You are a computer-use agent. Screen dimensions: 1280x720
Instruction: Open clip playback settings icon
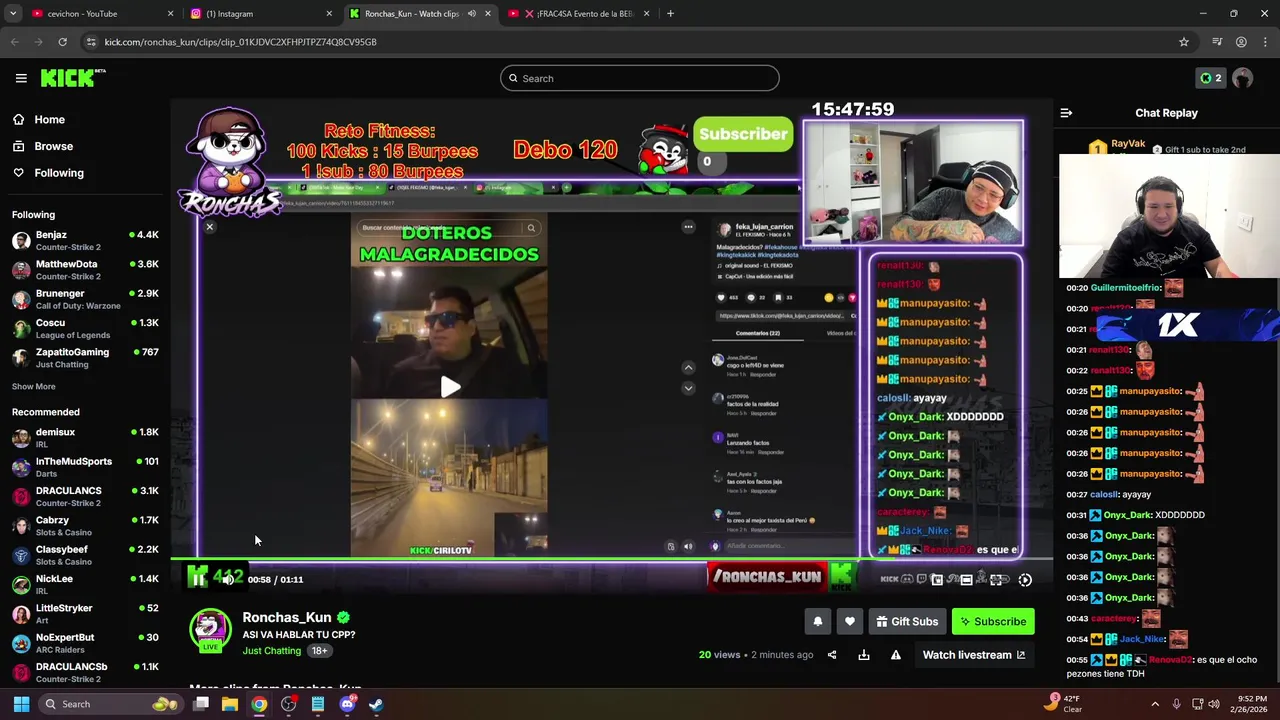click(x=1025, y=579)
